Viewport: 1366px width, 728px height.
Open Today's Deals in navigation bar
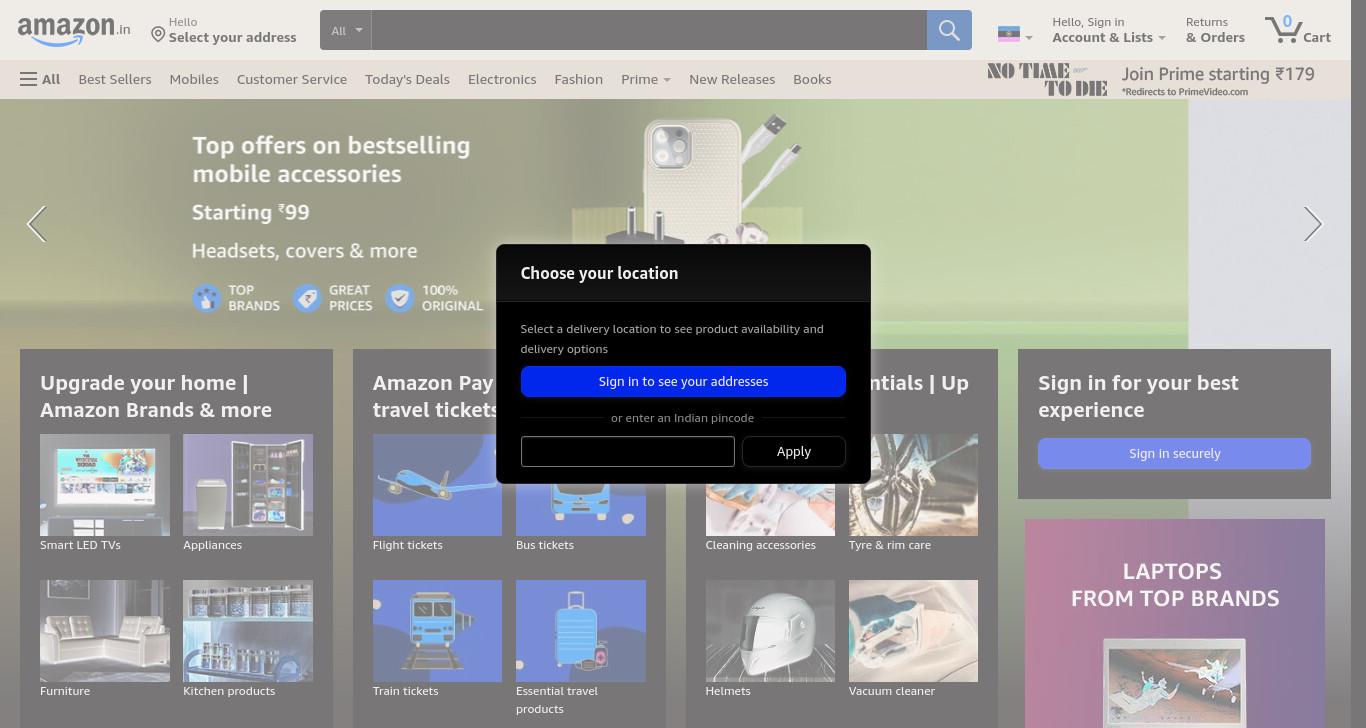(407, 79)
